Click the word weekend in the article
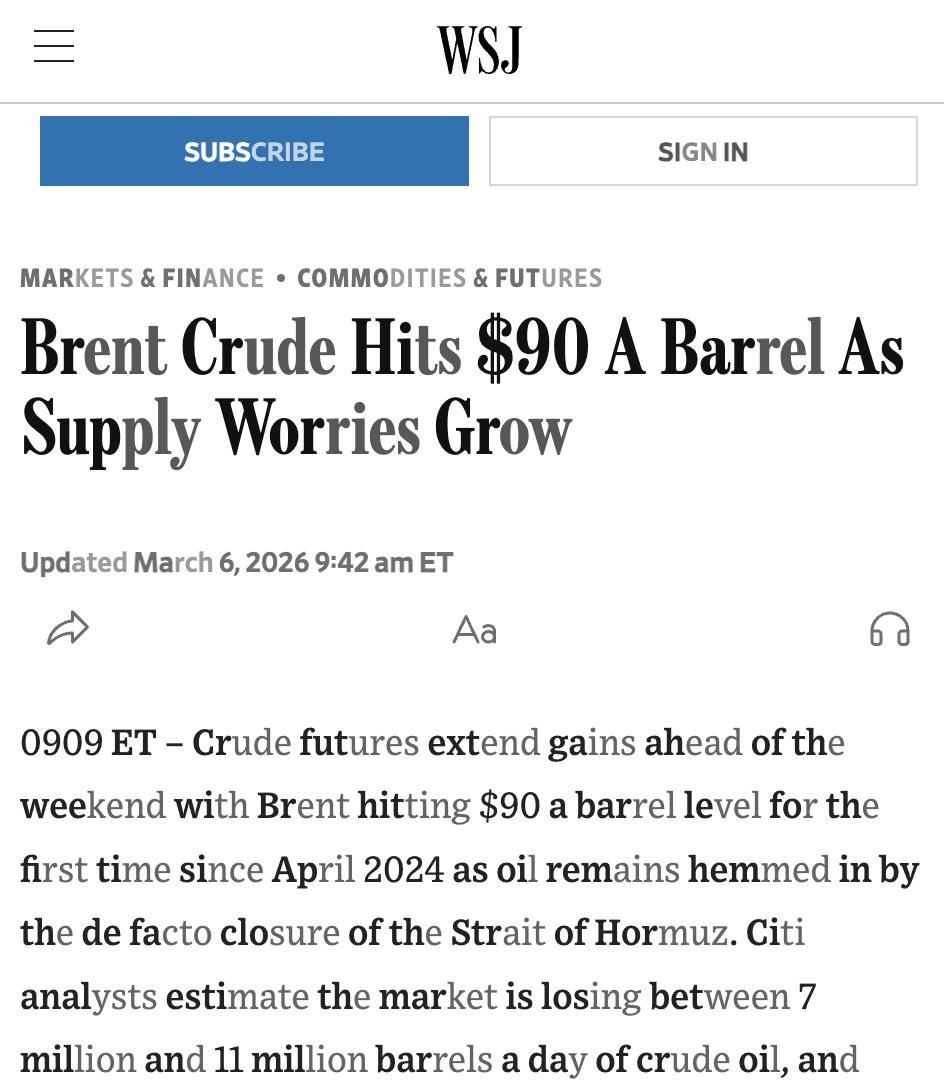The height and width of the screenshot is (1090, 944). click(x=93, y=806)
